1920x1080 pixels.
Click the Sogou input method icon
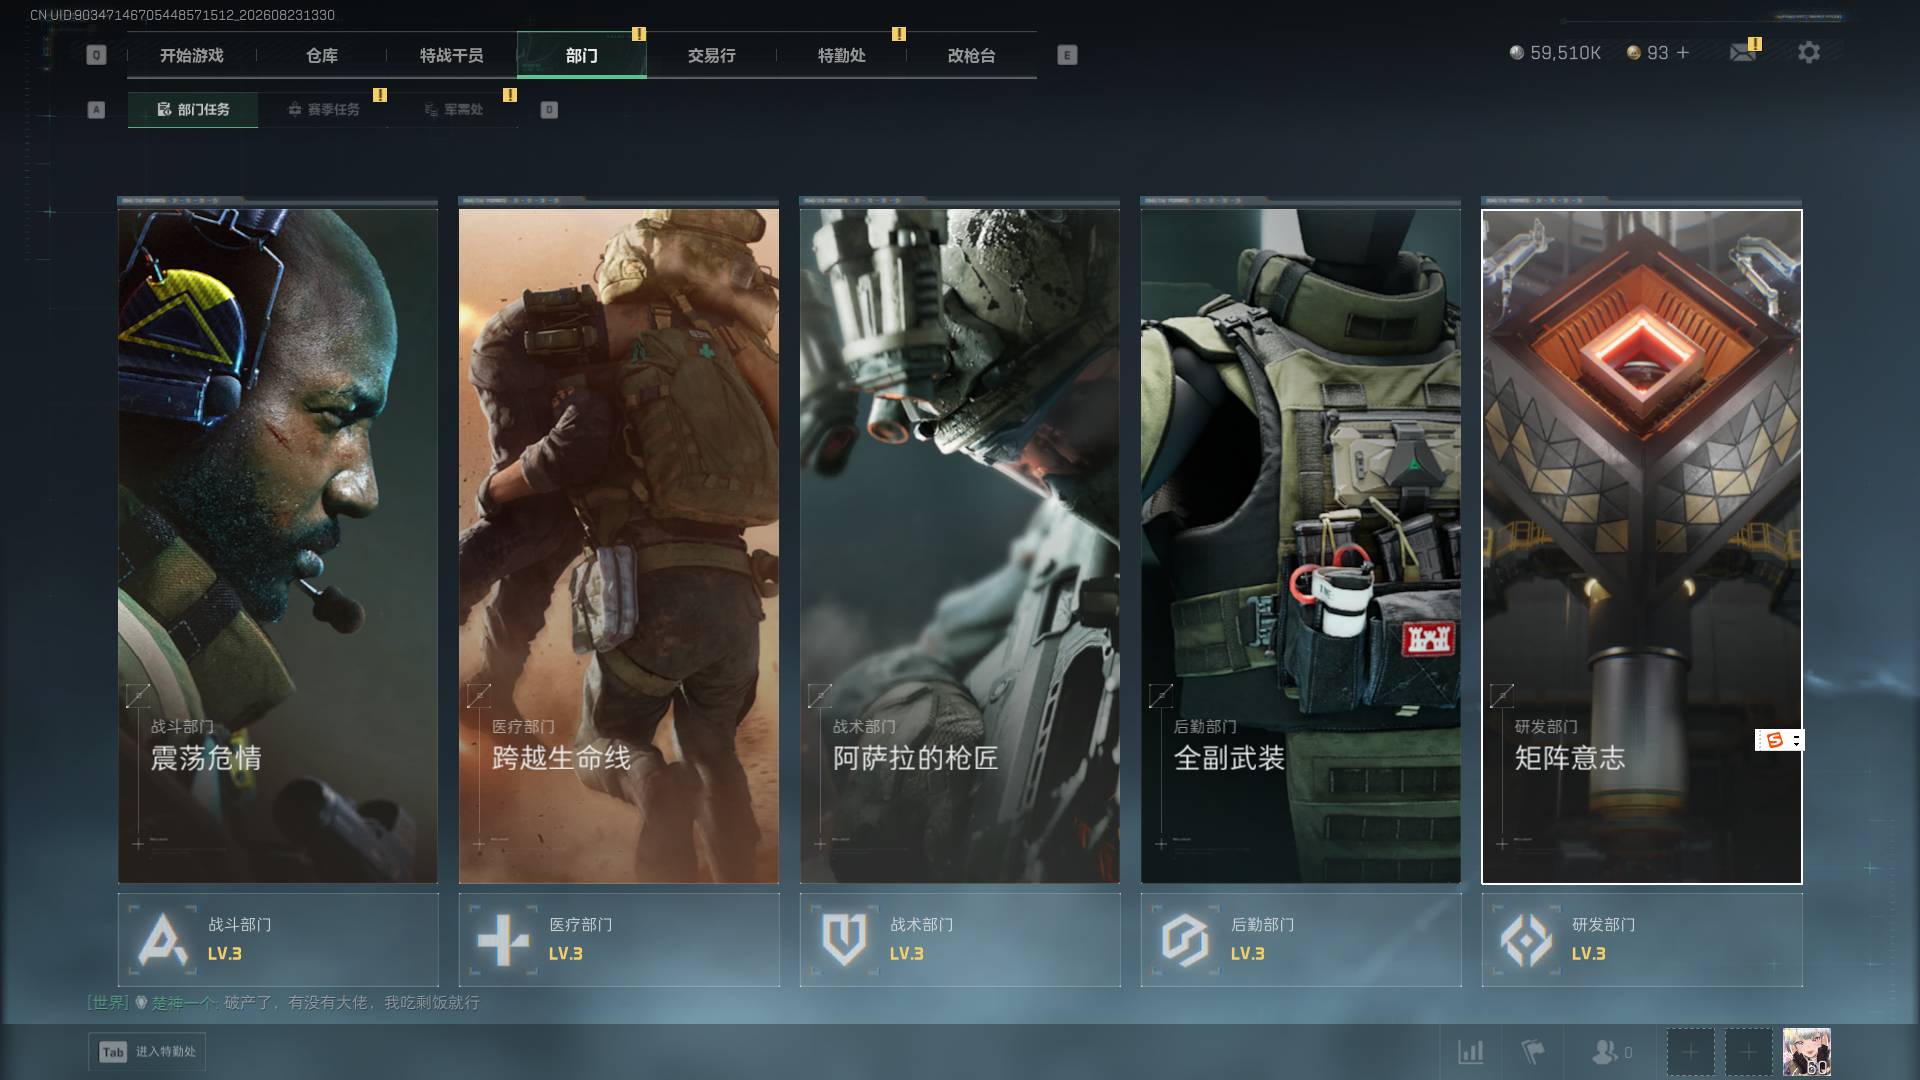(x=1775, y=740)
